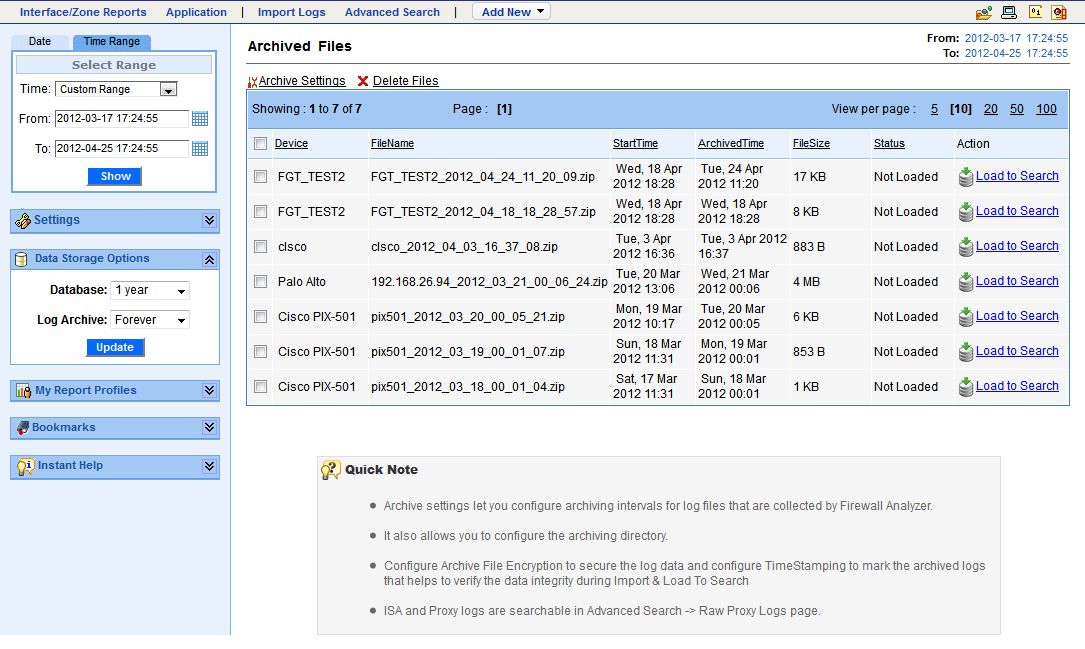Viewport: 1085px width, 649px height.
Task: Click the load icon for the clsco archive row
Action: [965, 247]
